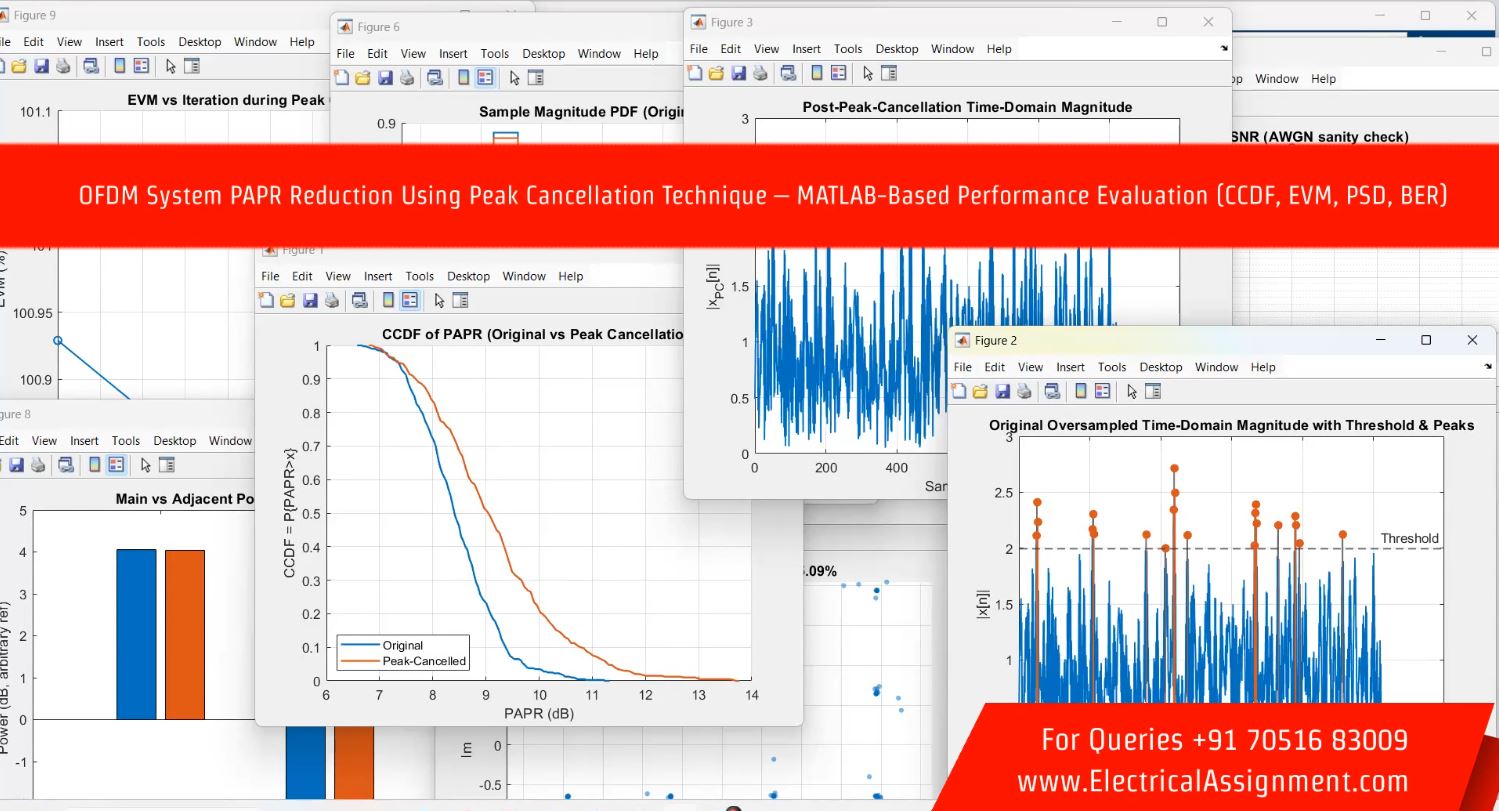Open Tools menu in Figure 2
Viewport: 1499px width, 811px height.
click(x=1111, y=367)
